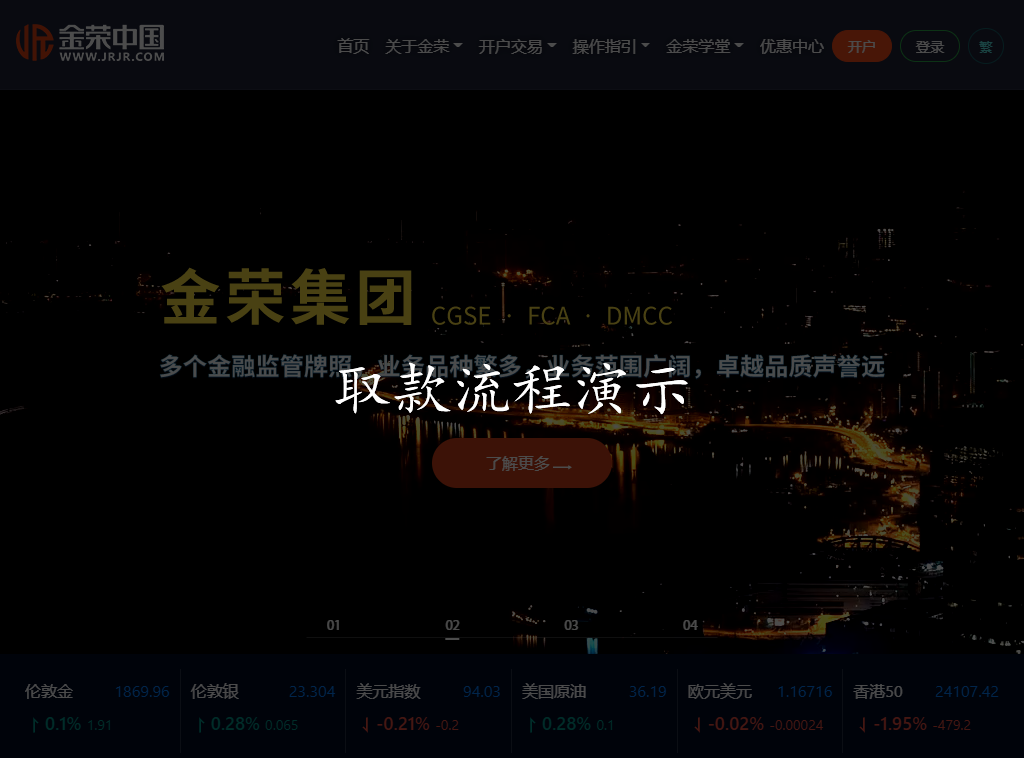
Task: Click the red 开户 button
Action: [x=861, y=46]
